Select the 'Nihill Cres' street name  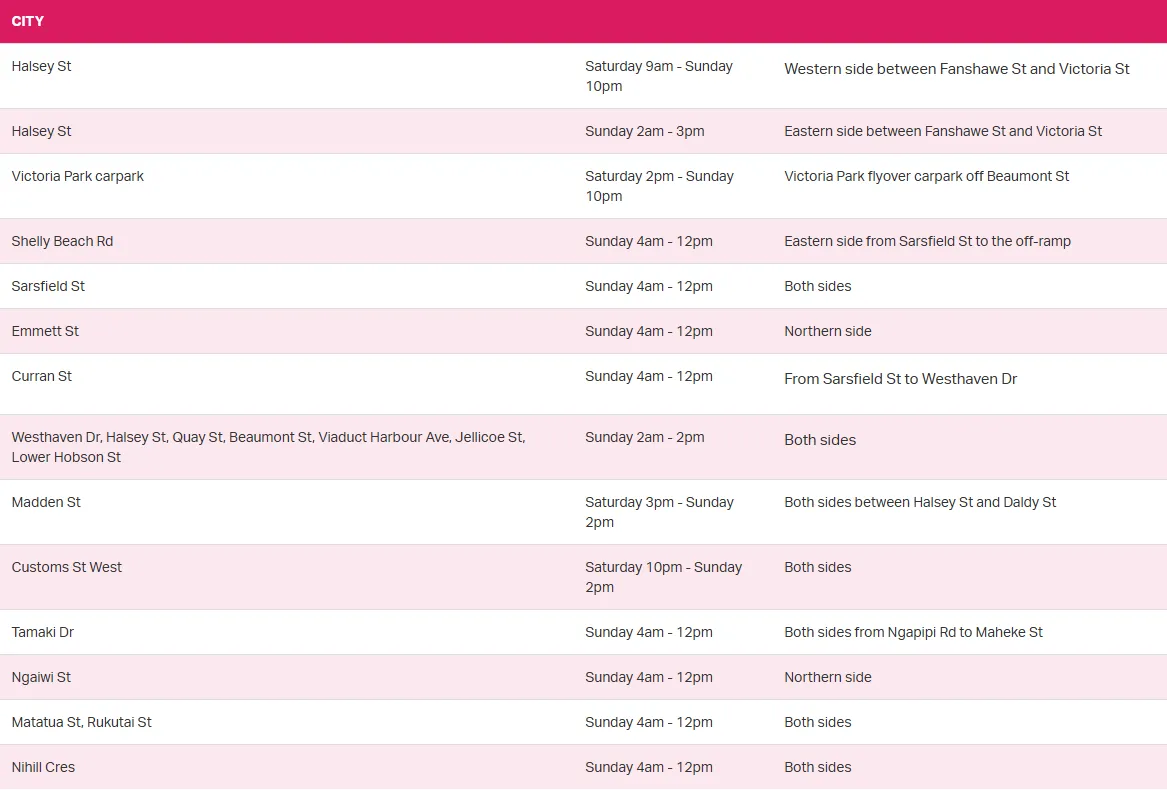pyautogui.click(x=43, y=767)
